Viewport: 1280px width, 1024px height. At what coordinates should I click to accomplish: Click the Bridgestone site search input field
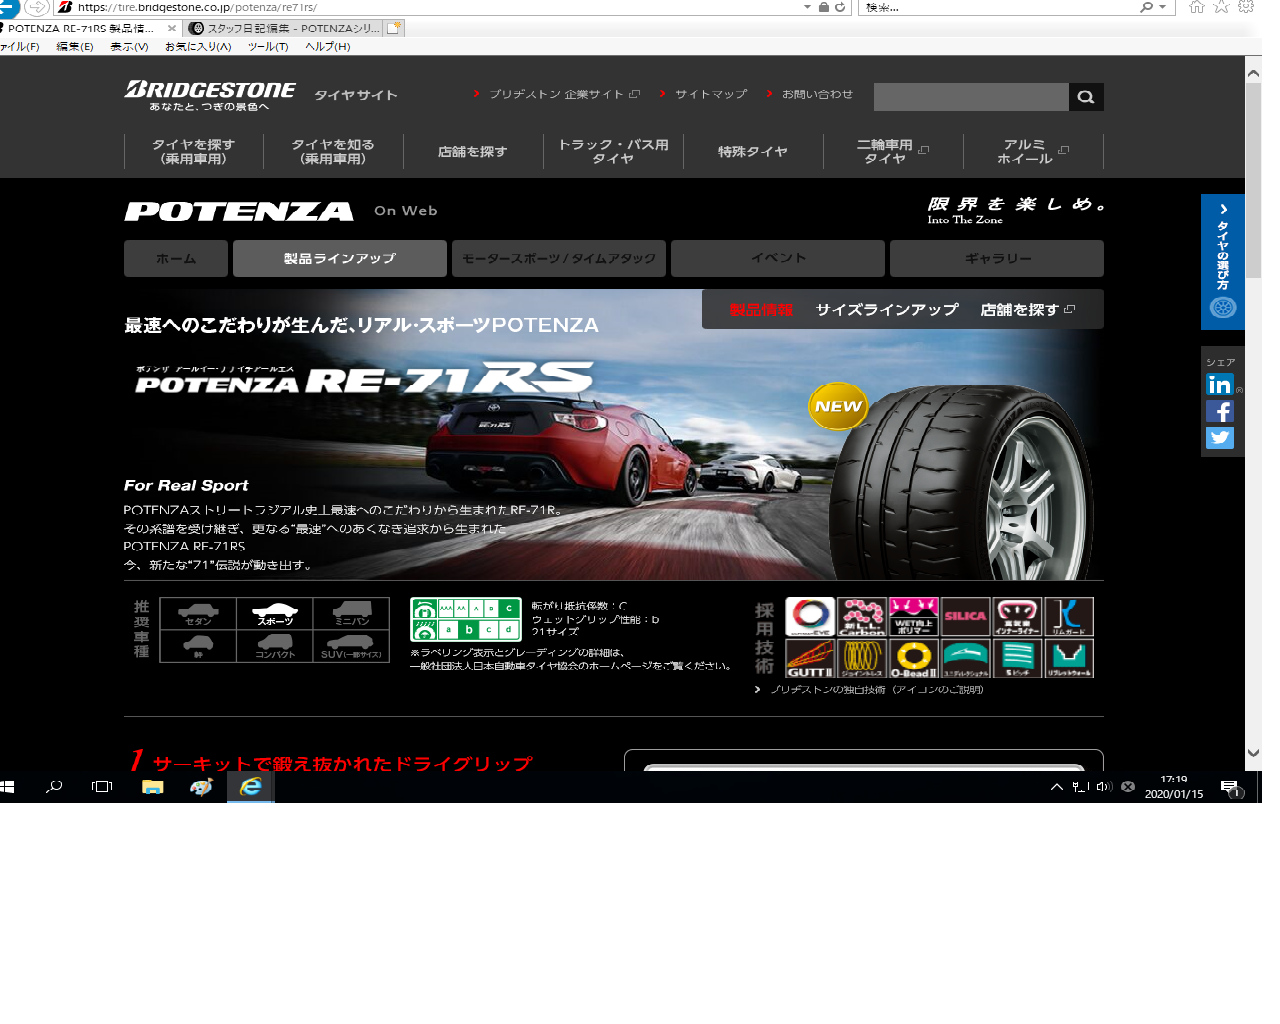(x=970, y=97)
